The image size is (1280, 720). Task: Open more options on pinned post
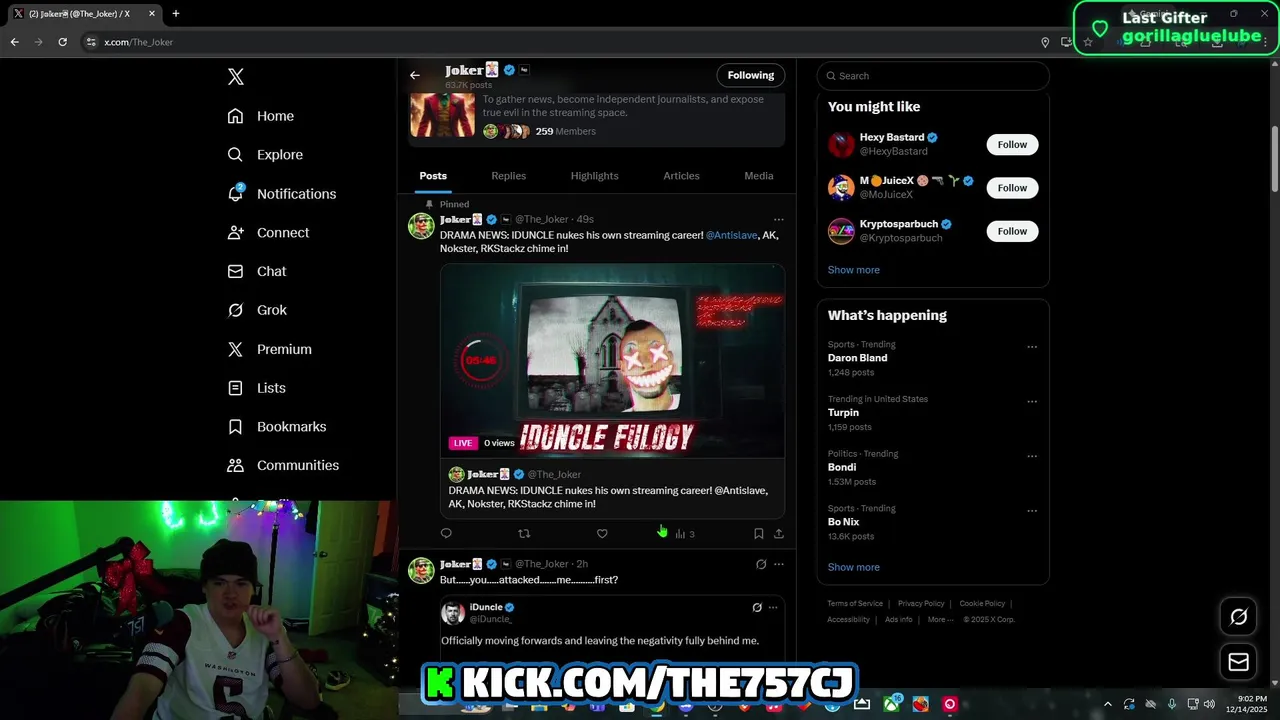[778, 219]
